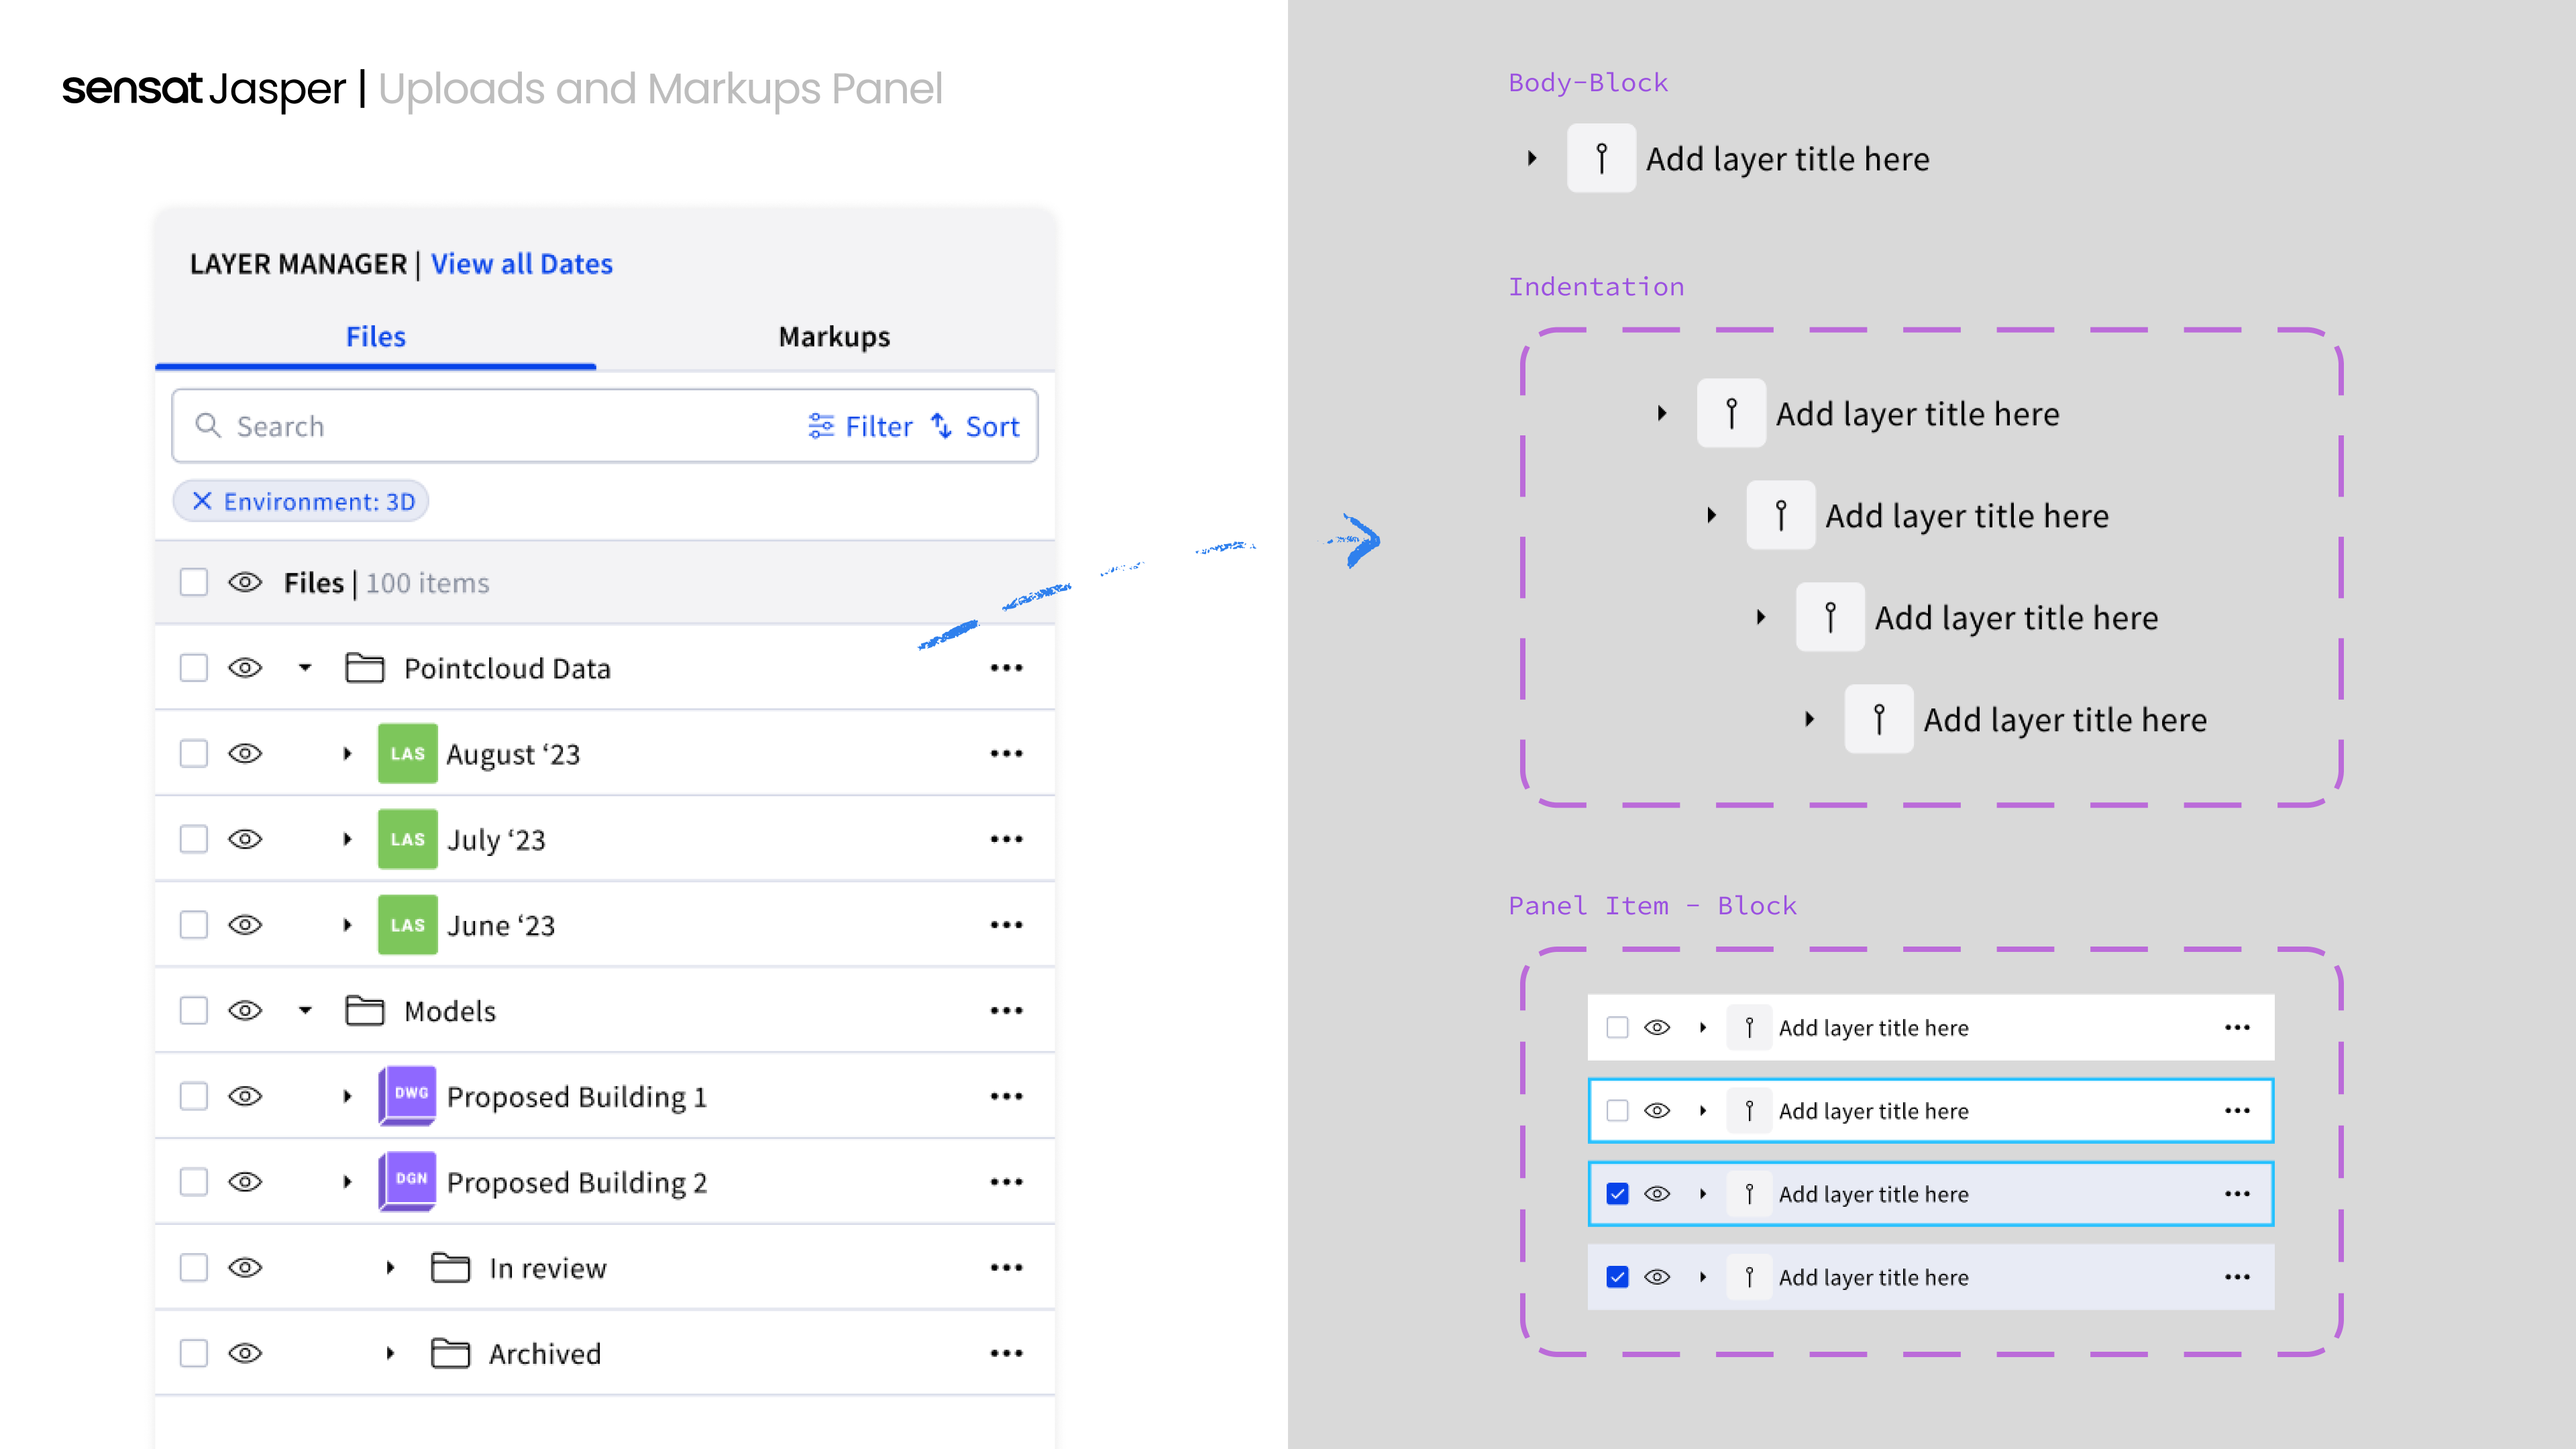Open the View all Dates link
The height and width of the screenshot is (1449, 2576).
pos(521,264)
